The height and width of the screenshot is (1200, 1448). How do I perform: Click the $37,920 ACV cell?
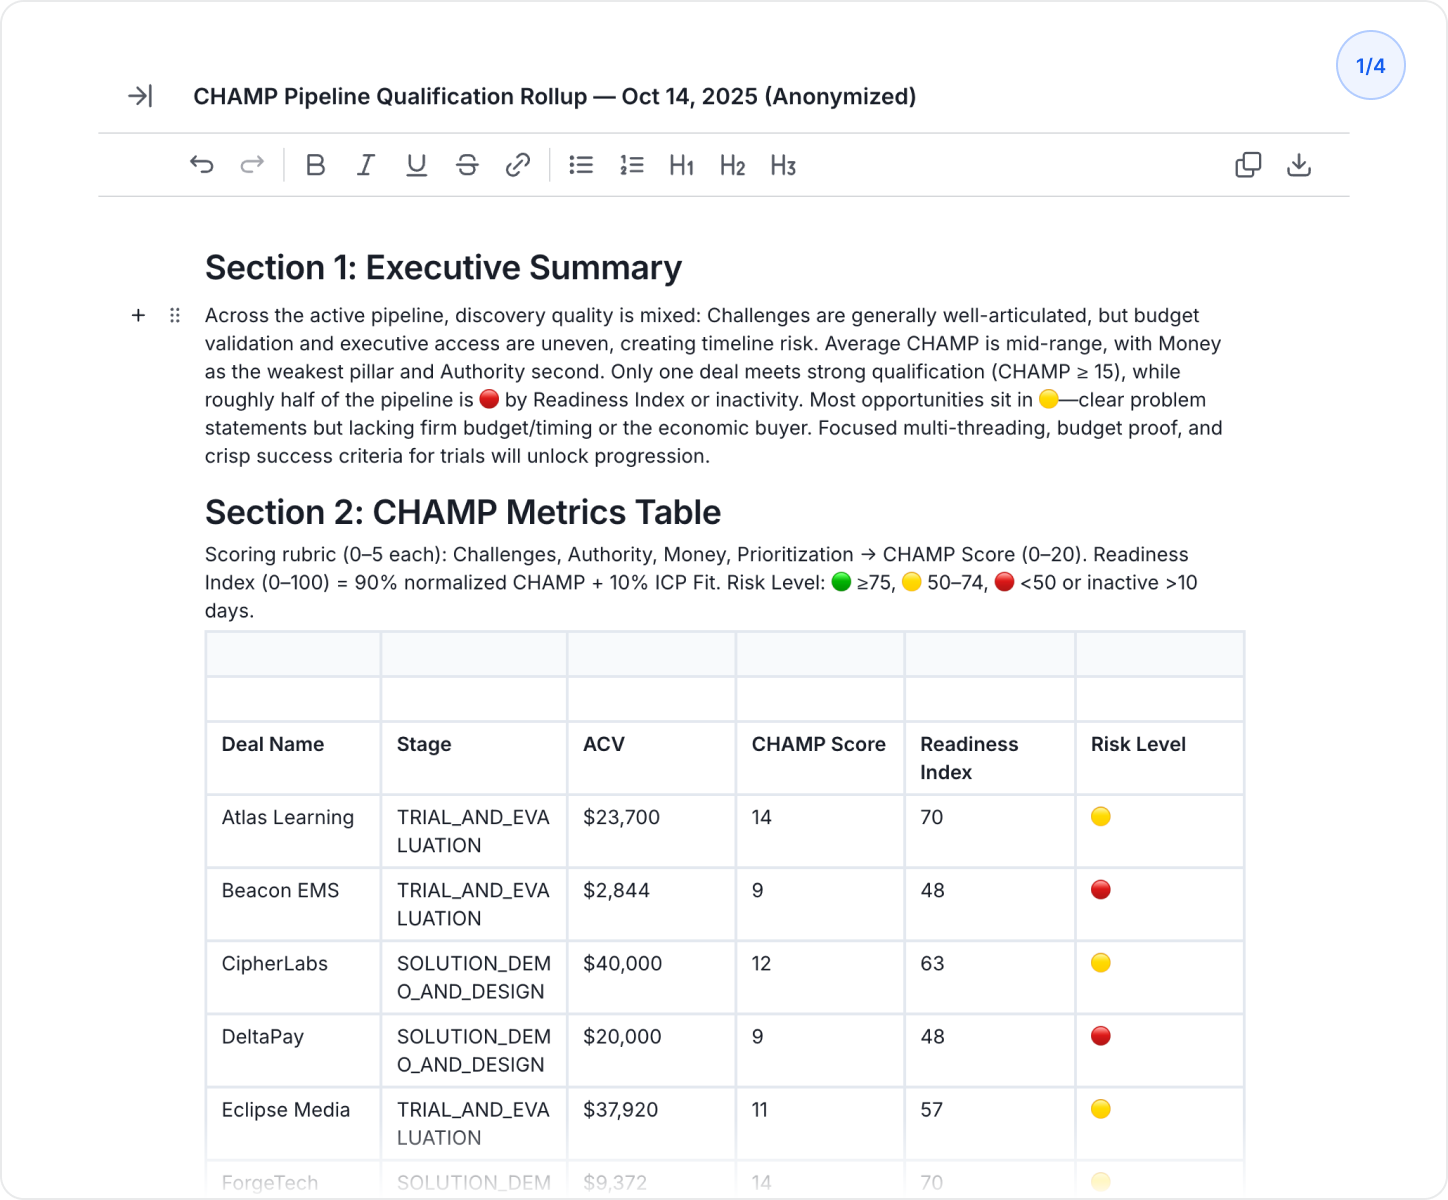tap(651, 1123)
